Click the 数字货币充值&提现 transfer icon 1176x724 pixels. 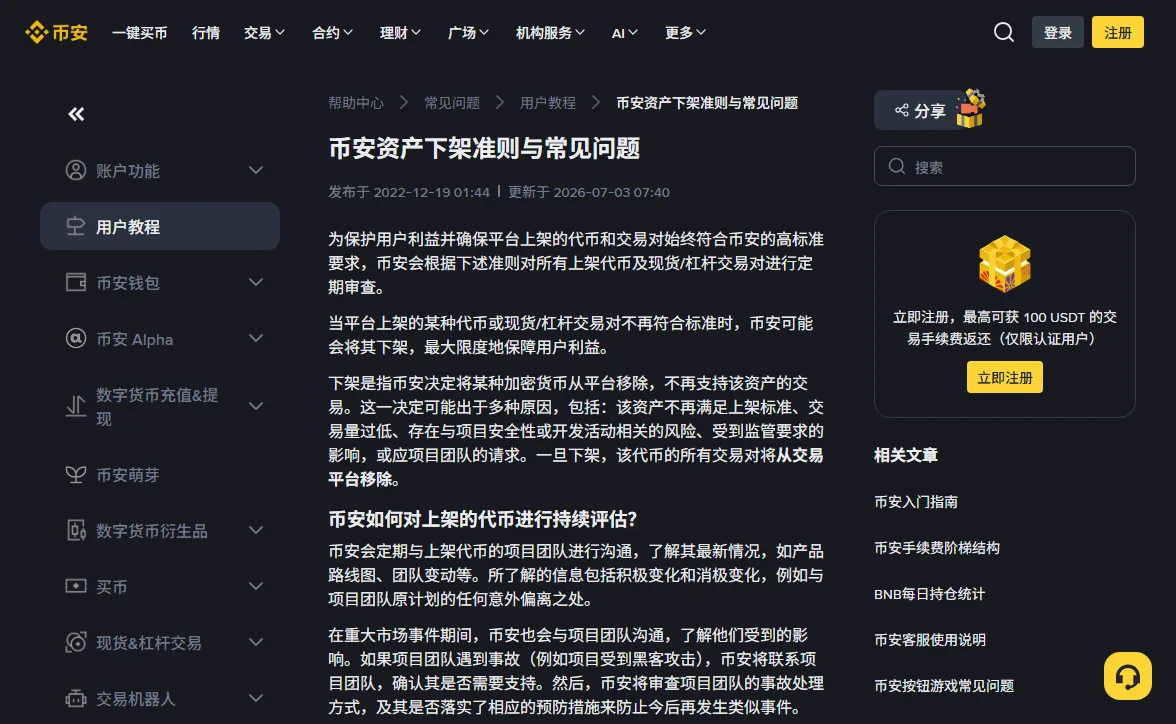(76, 406)
